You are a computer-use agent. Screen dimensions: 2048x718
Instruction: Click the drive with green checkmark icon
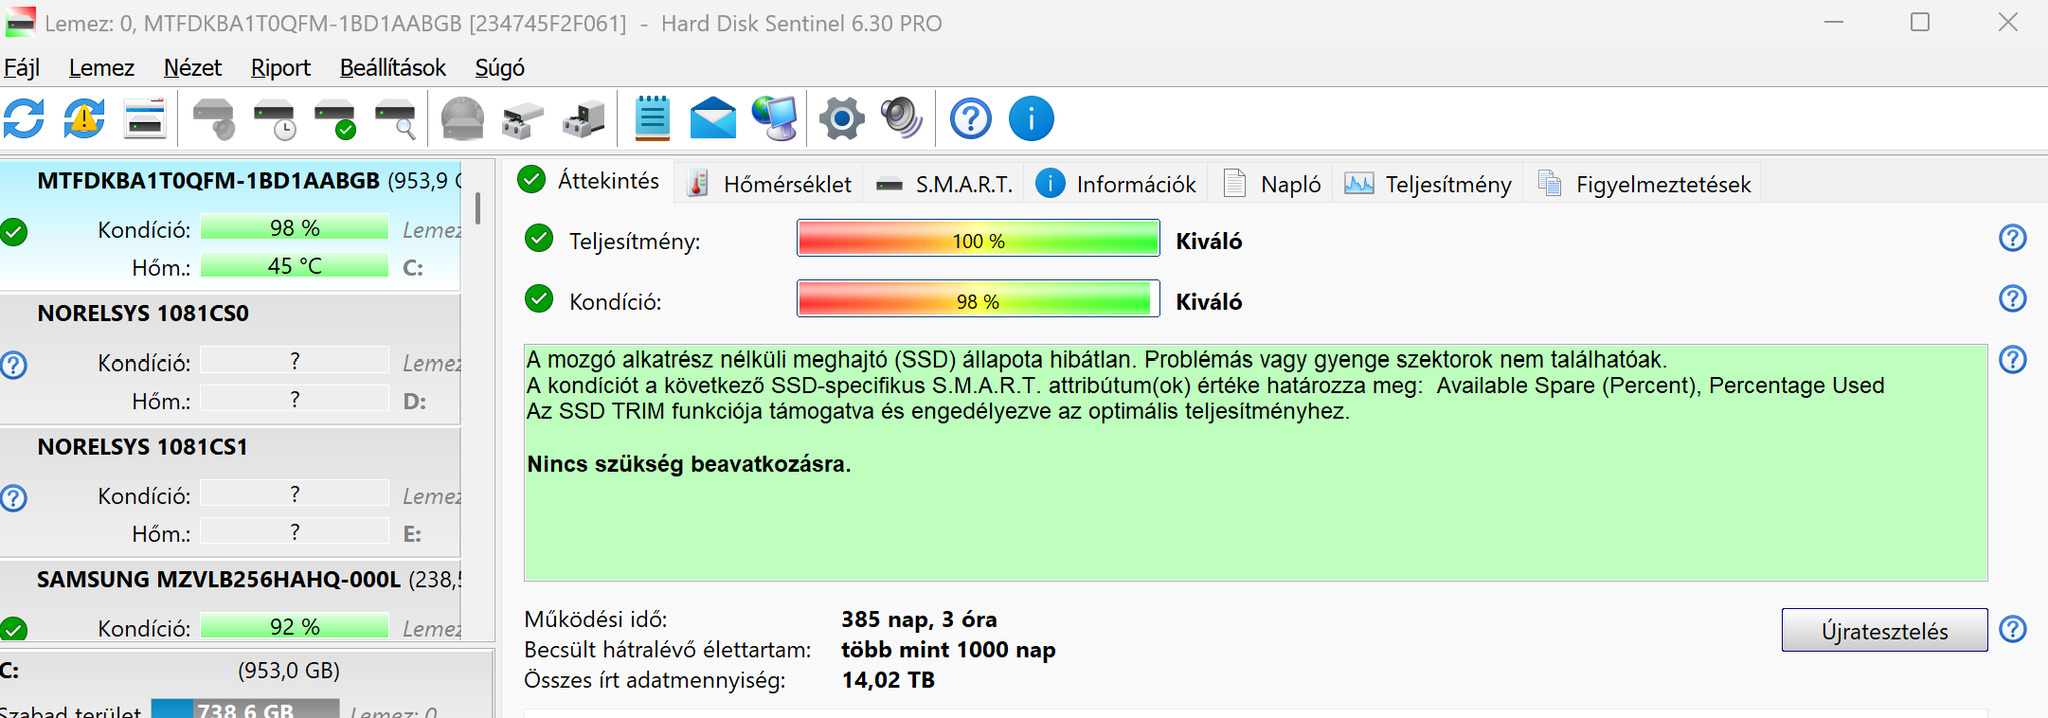point(334,119)
